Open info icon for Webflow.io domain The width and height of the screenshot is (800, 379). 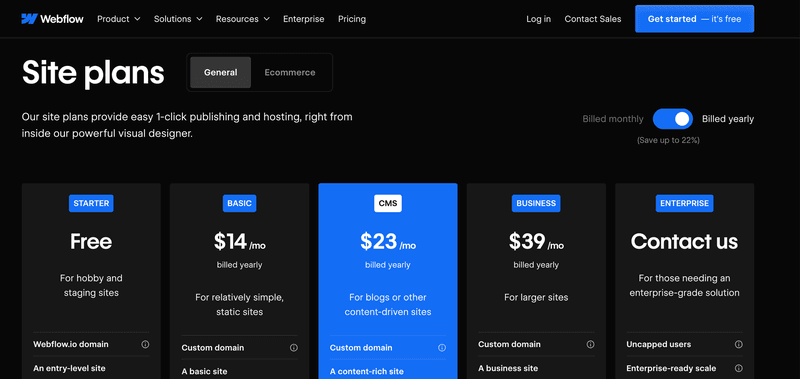145,344
